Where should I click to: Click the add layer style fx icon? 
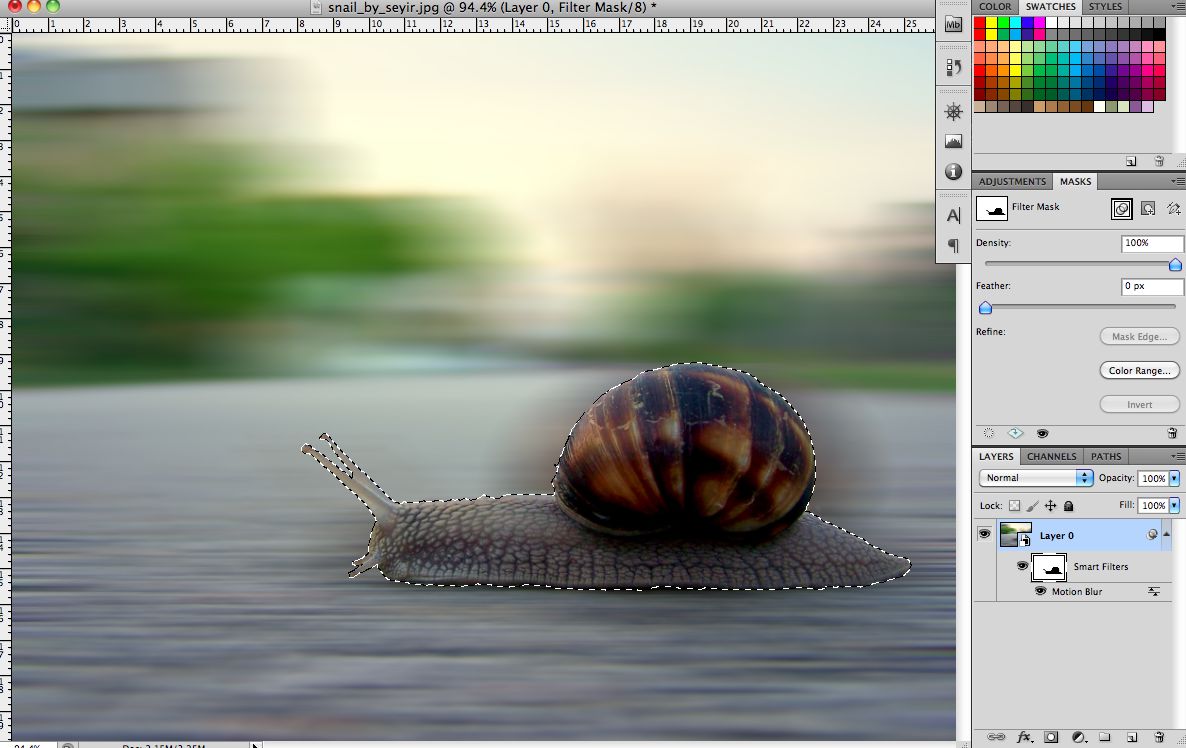[1024, 737]
